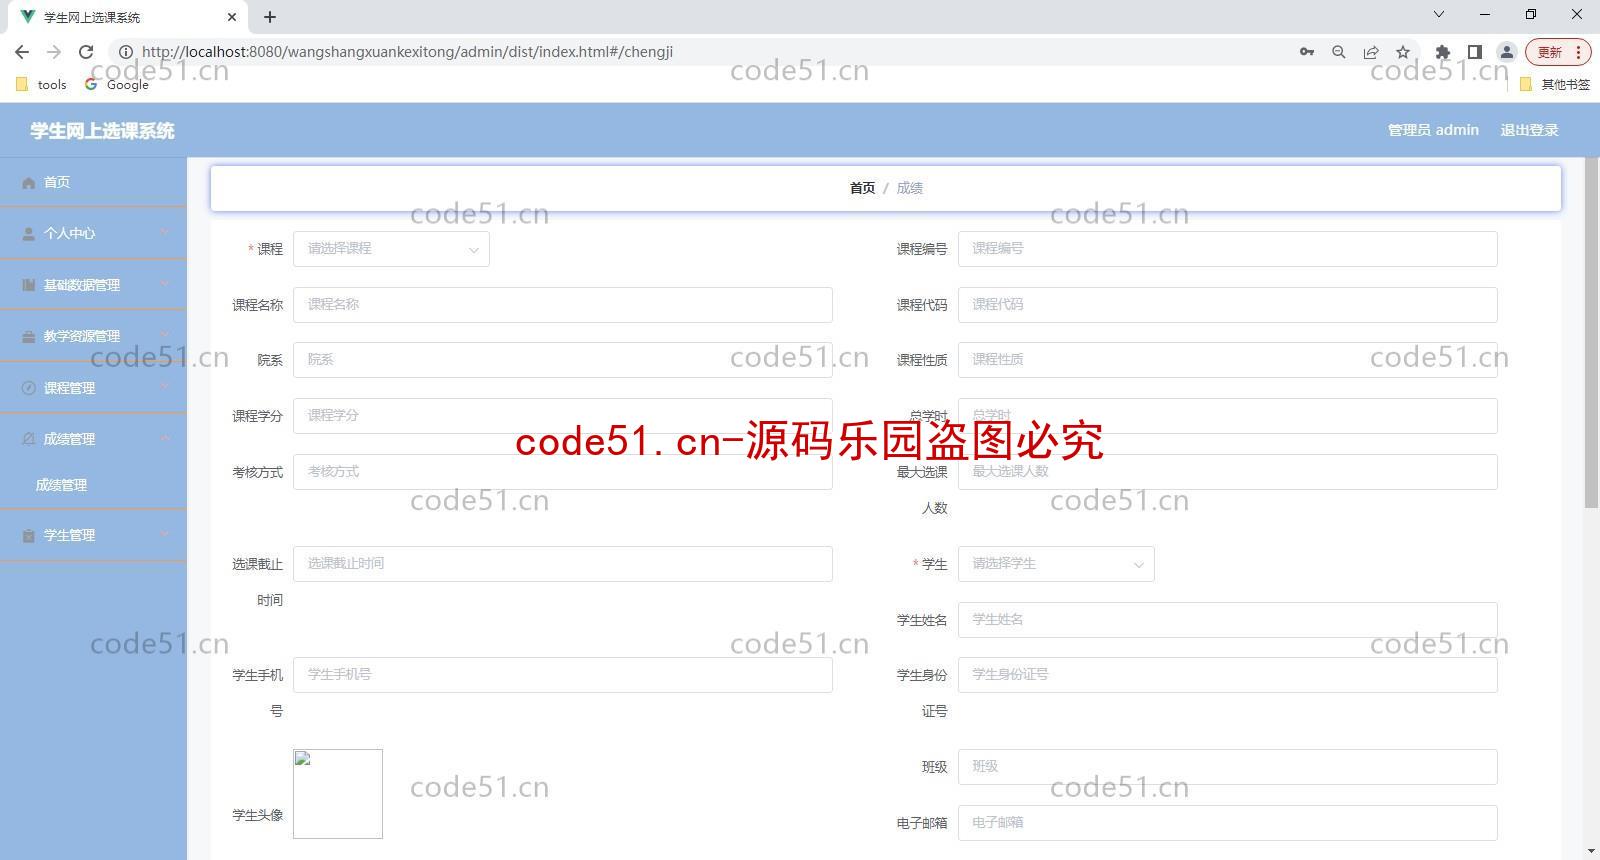Screen dimensions: 1600x860
Task: Go back using browser back arrow
Action: coord(22,52)
